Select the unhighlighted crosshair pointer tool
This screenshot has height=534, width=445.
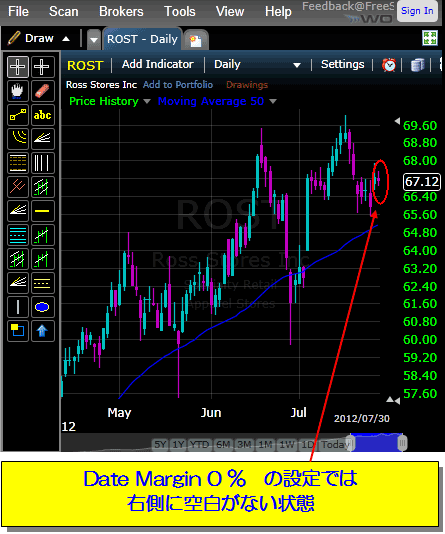click(42, 66)
